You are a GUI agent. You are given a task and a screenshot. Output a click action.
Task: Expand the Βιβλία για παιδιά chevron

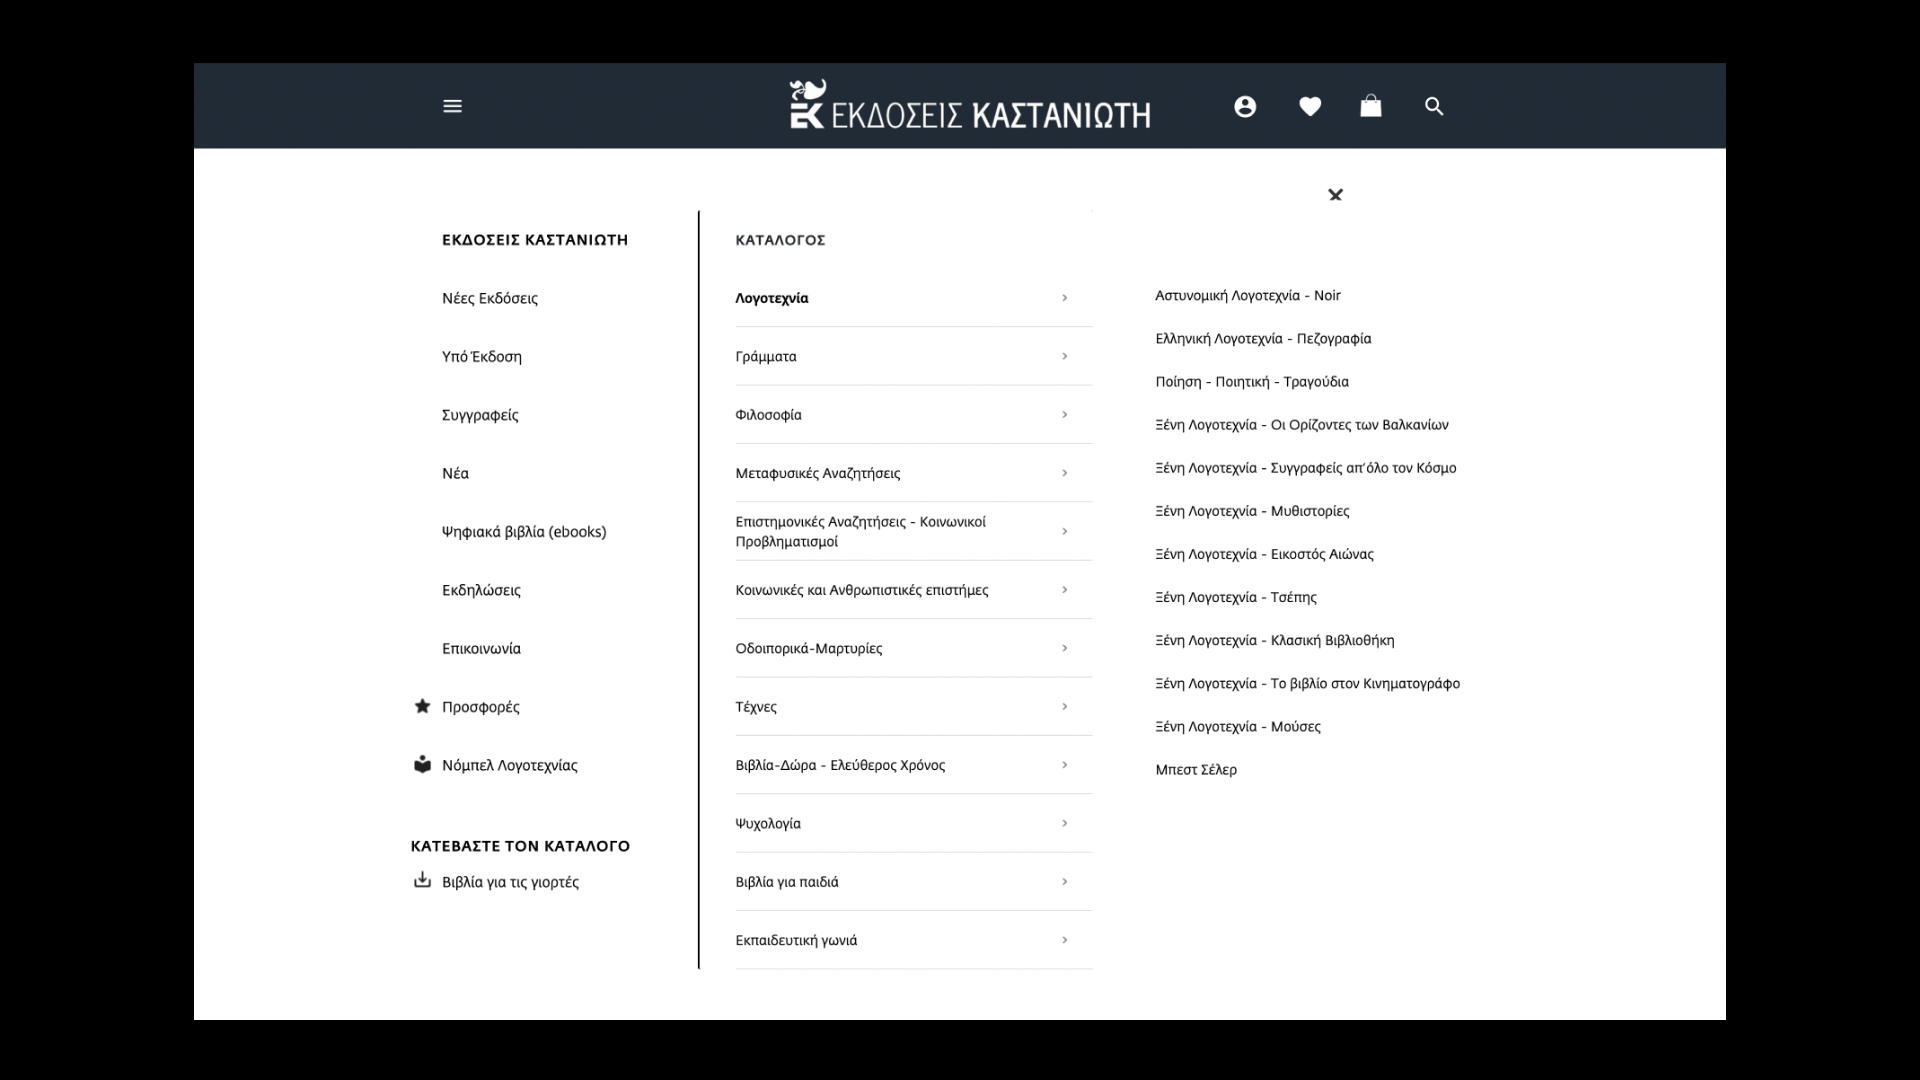[1064, 881]
